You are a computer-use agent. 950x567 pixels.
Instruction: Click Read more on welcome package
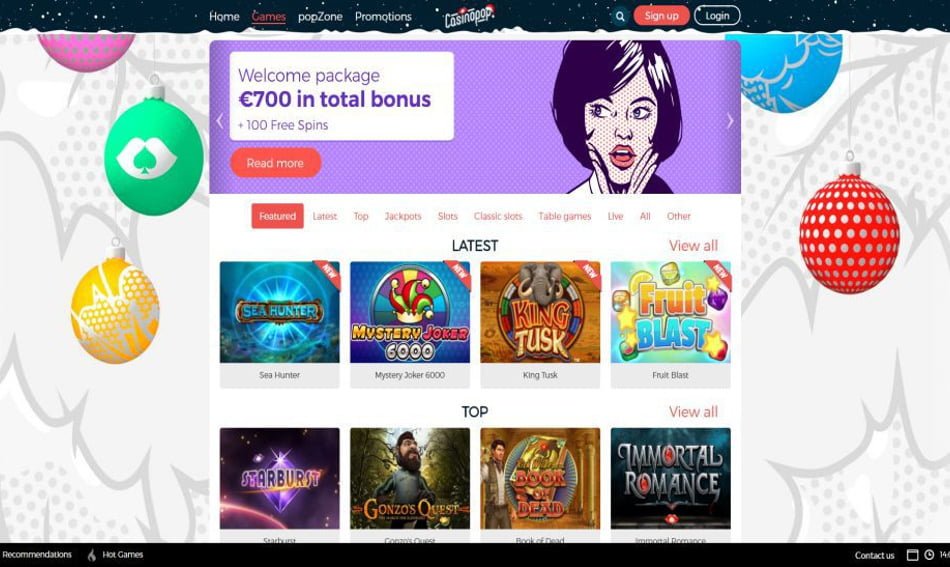(276, 163)
